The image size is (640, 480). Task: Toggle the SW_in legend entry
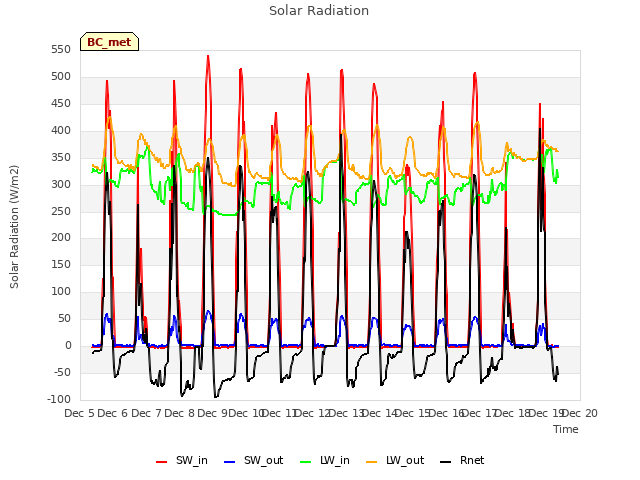pos(182,460)
